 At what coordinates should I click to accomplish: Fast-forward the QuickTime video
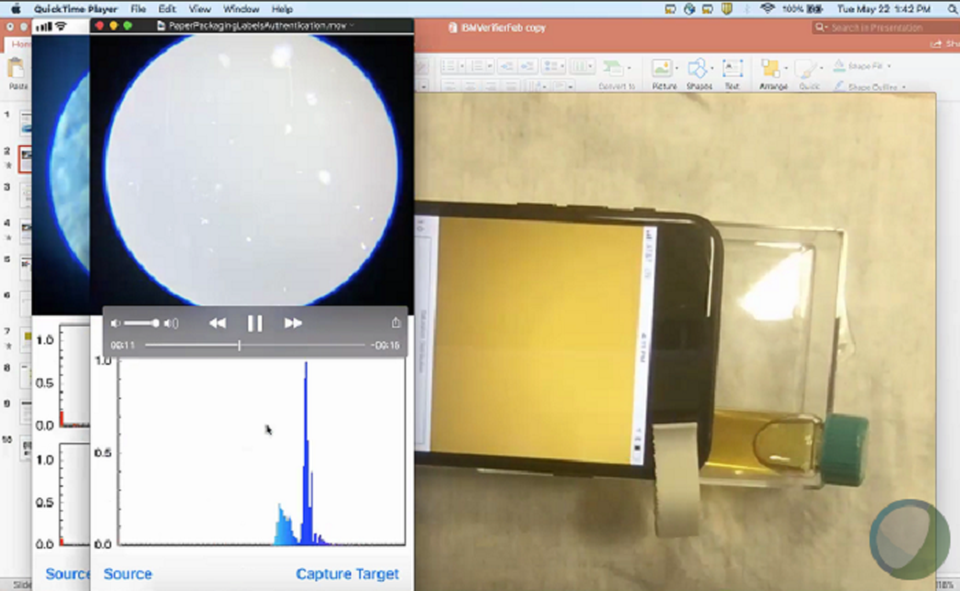(x=293, y=323)
